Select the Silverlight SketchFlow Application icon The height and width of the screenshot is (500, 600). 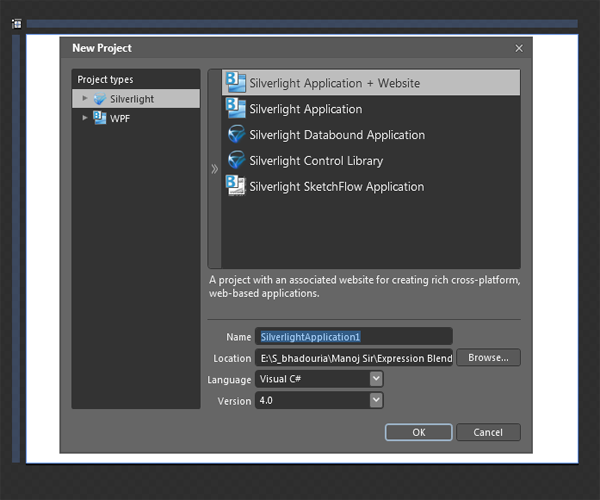tap(236, 186)
